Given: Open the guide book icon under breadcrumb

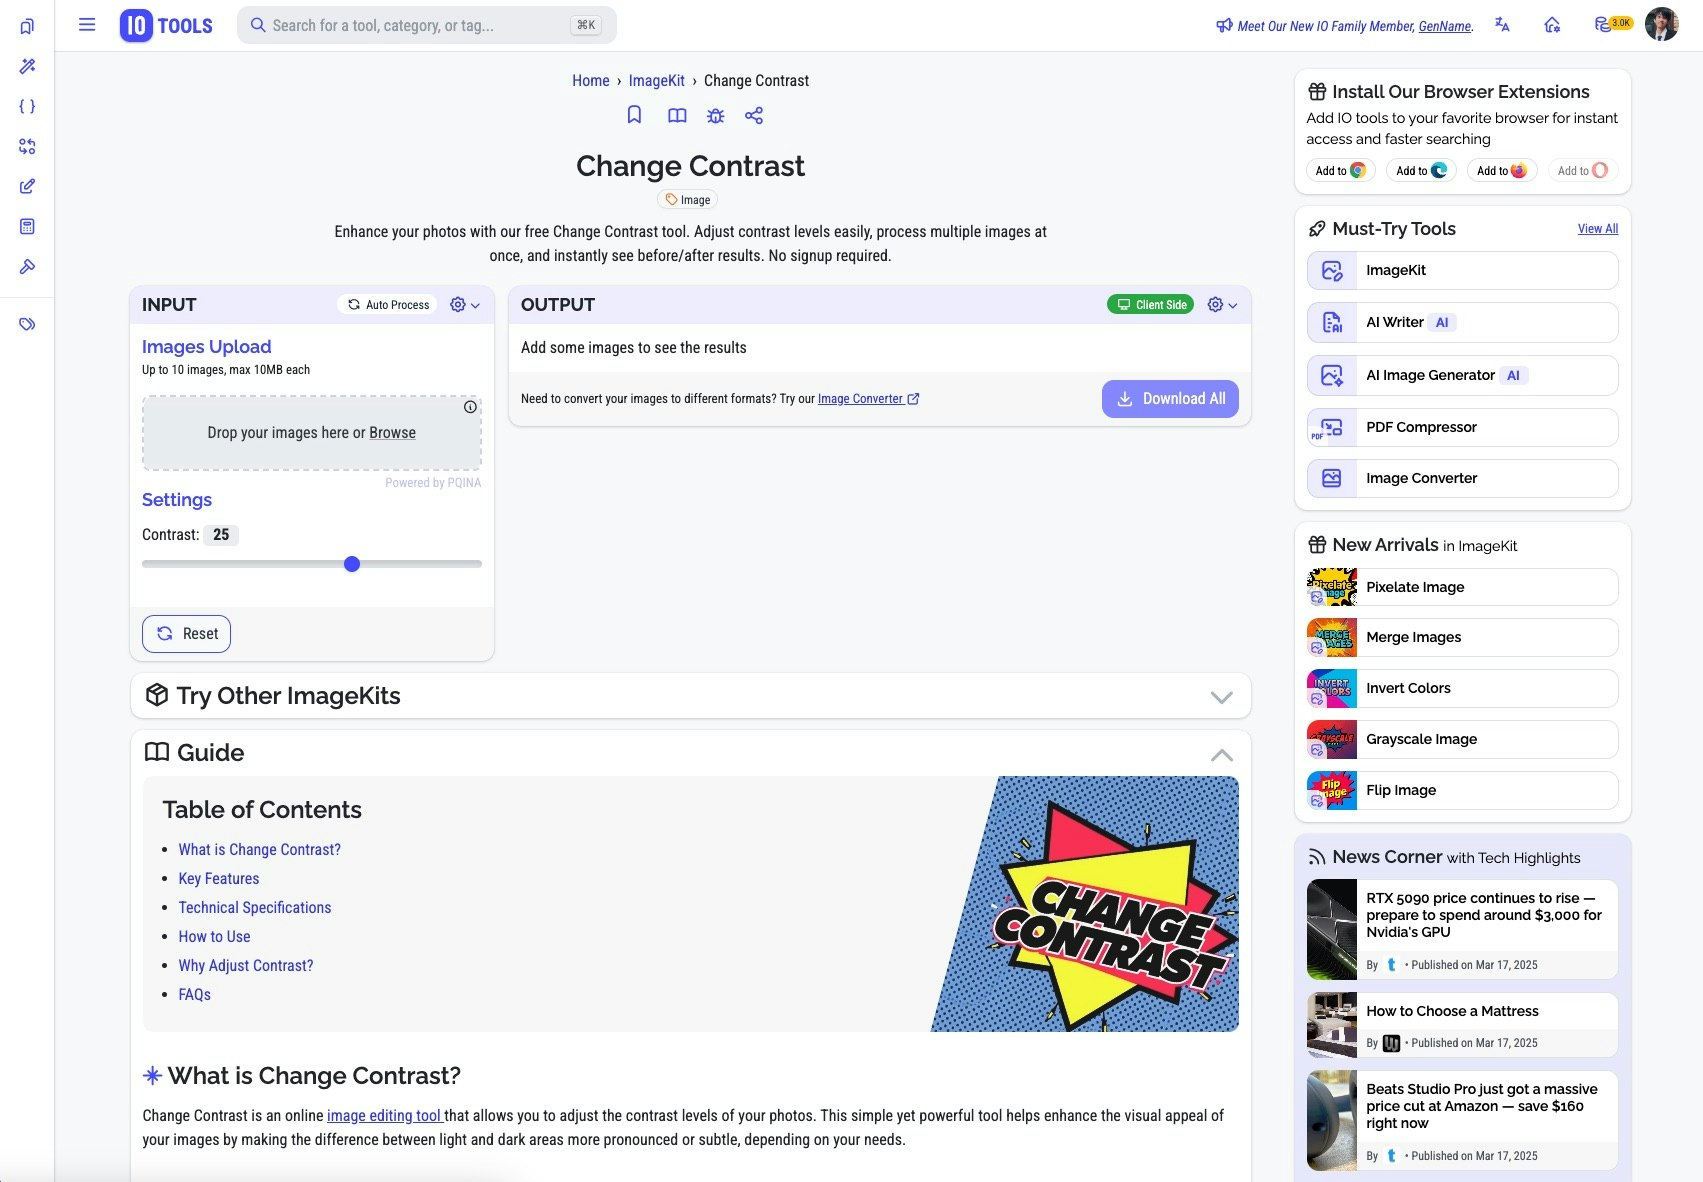Looking at the screenshot, I should [x=677, y=115].
